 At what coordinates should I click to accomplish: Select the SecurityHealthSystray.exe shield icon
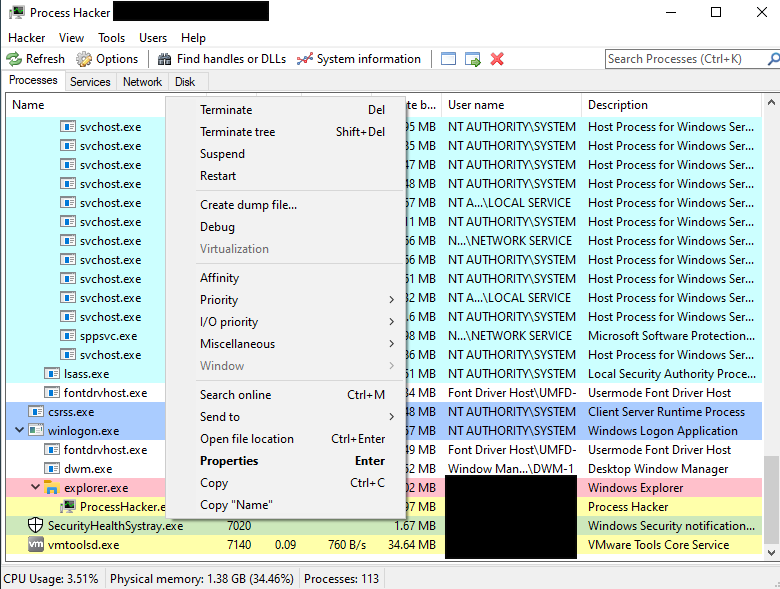click(36, 526)
